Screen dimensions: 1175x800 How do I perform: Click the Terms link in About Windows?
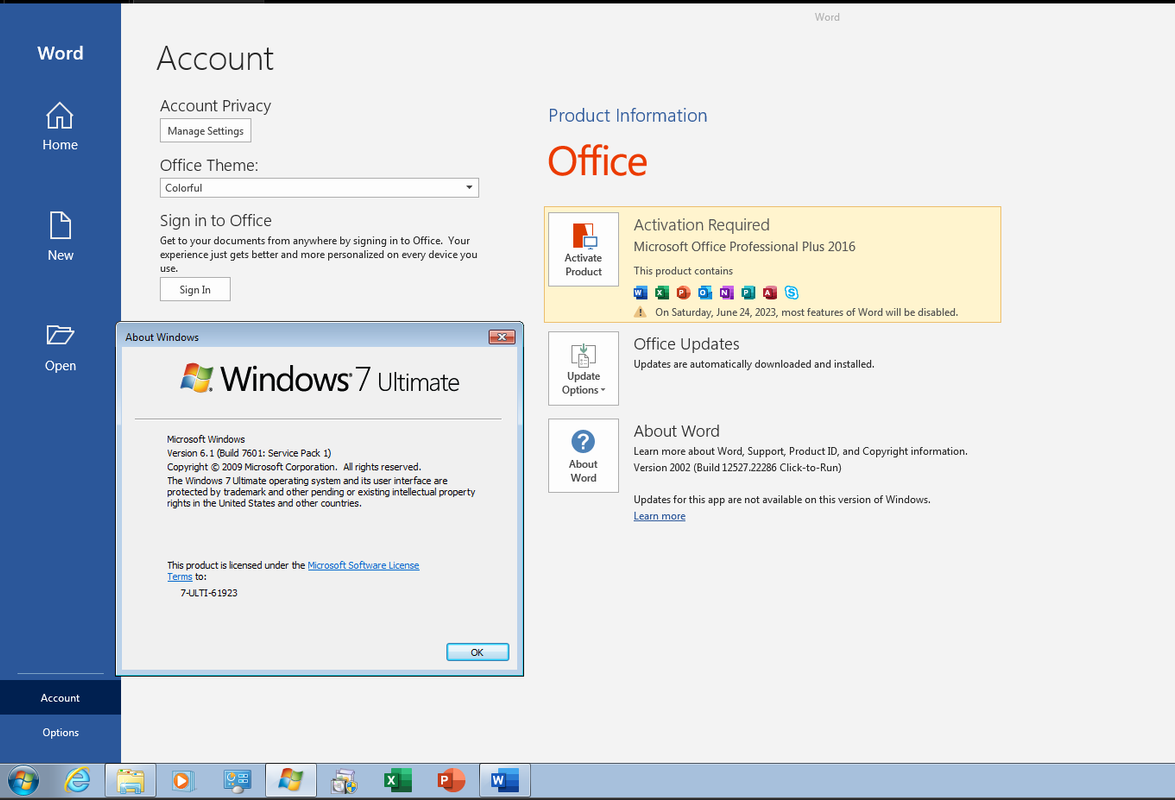(x=180, y=577)
